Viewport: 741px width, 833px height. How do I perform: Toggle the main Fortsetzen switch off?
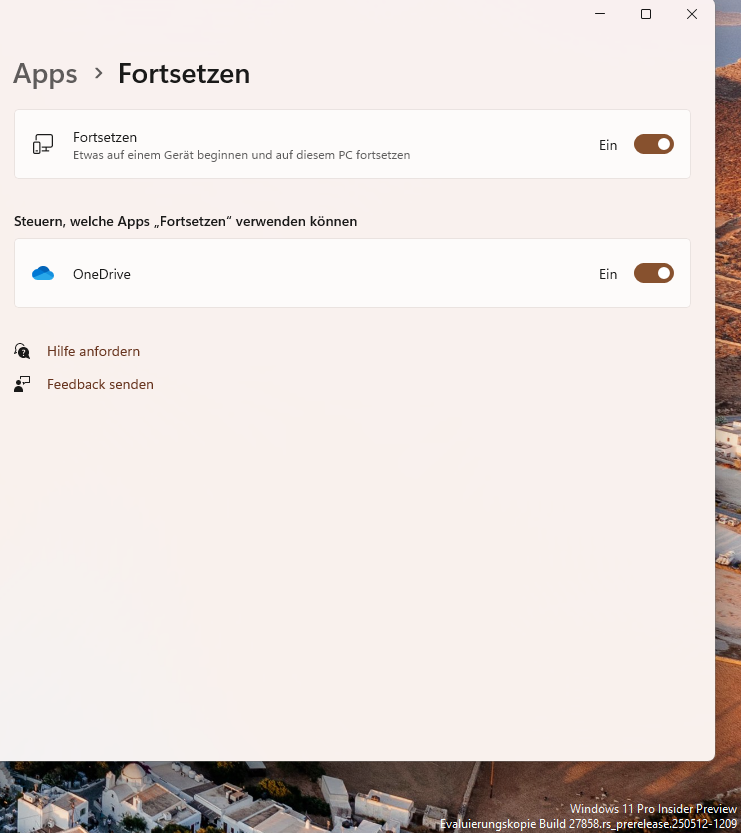coord(653,145)
